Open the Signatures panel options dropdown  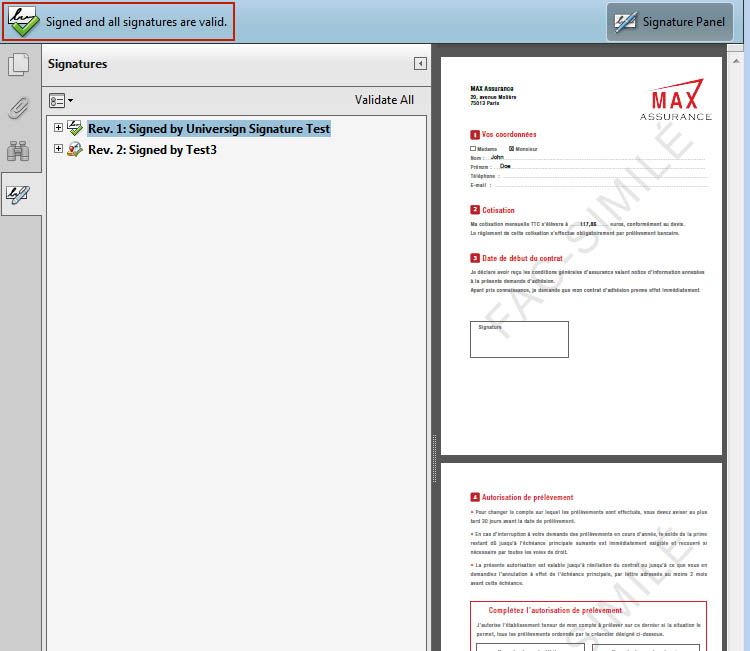60,101
